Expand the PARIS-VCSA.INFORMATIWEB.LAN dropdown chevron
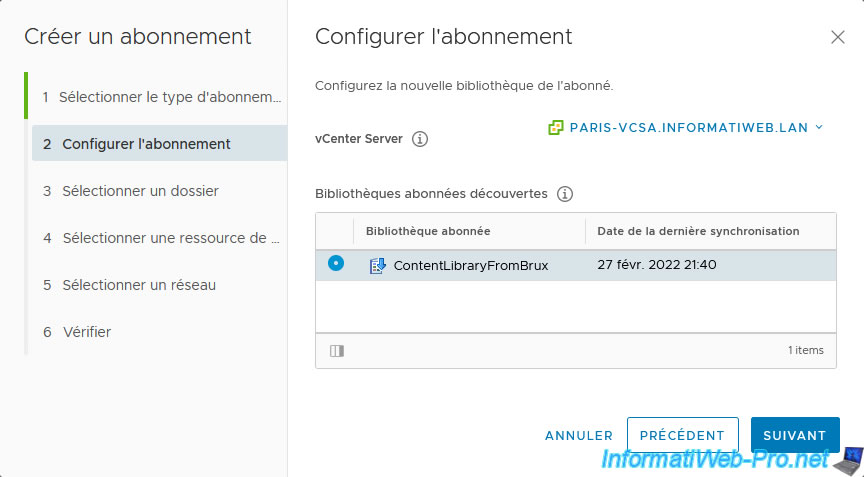The height and width of the screenshot is (477, 864). (819, 127)
